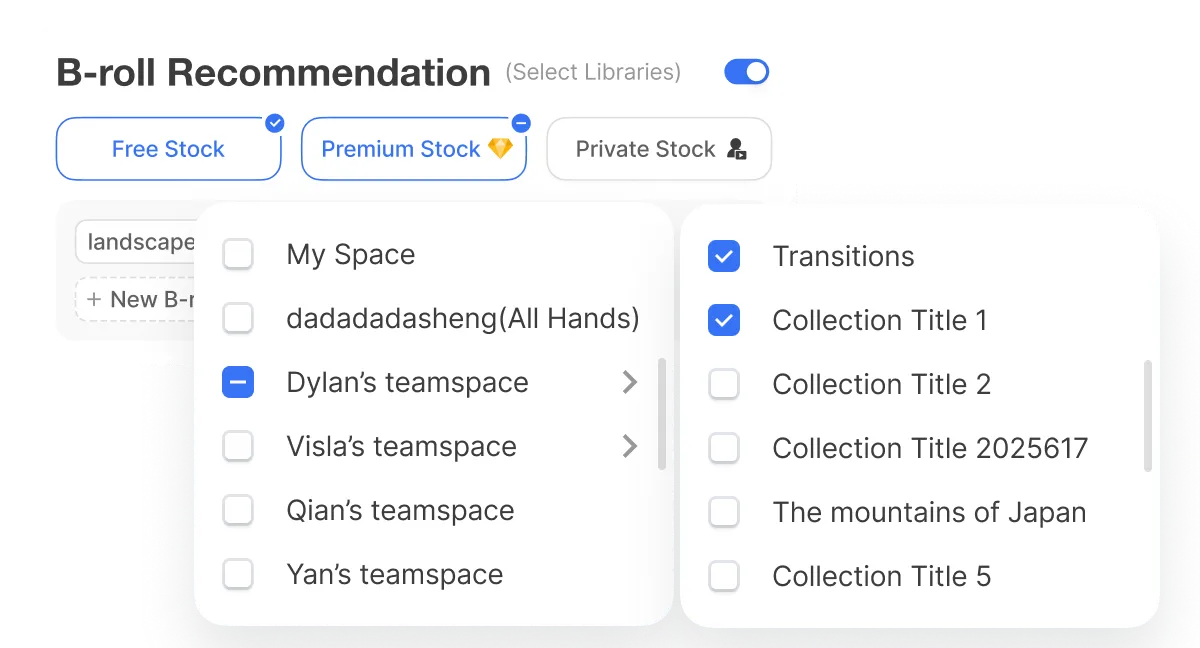Check the Yan's teamspace checkbox
Viewport: 1200px width, 648px height.
tap(238, 574)
